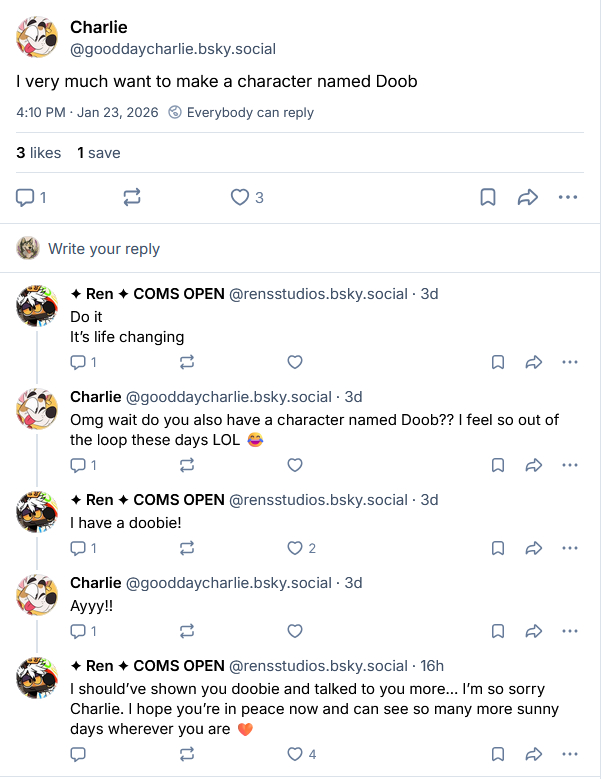Like Ren's "I have a doobie!" reply
This screenshot has height=779, width=601.
(295, 548)
